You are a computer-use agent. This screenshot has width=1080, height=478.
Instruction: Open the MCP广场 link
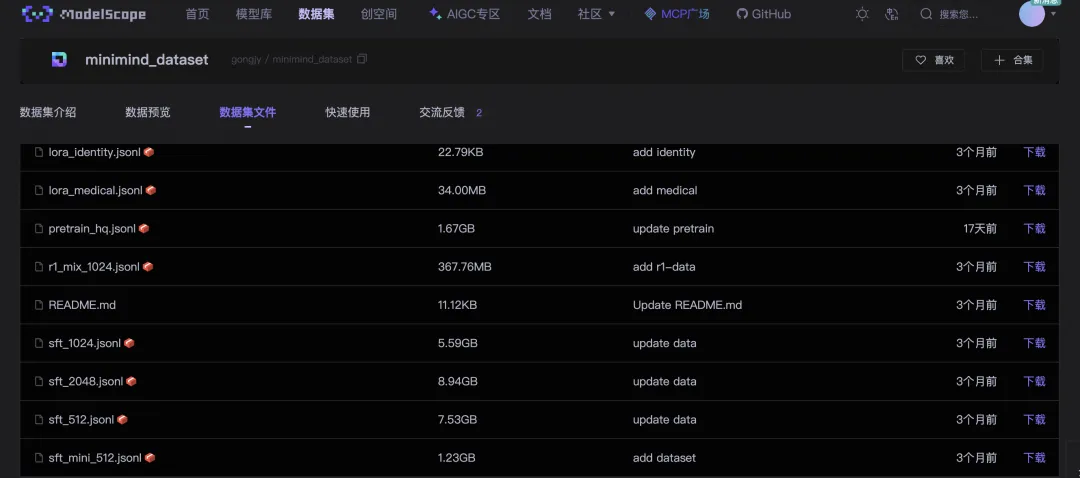[677, 14]
